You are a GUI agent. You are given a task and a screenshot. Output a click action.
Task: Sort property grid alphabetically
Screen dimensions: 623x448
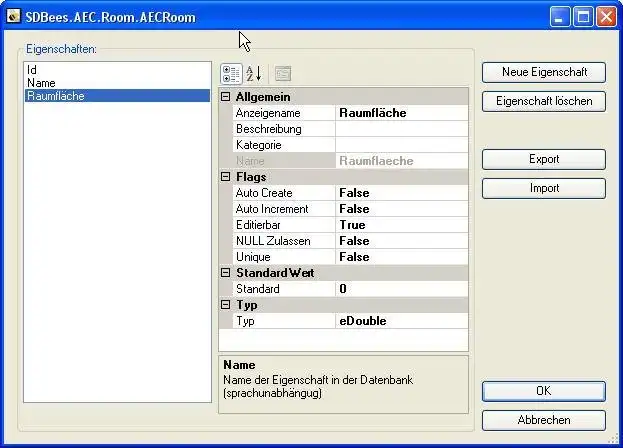253,74
